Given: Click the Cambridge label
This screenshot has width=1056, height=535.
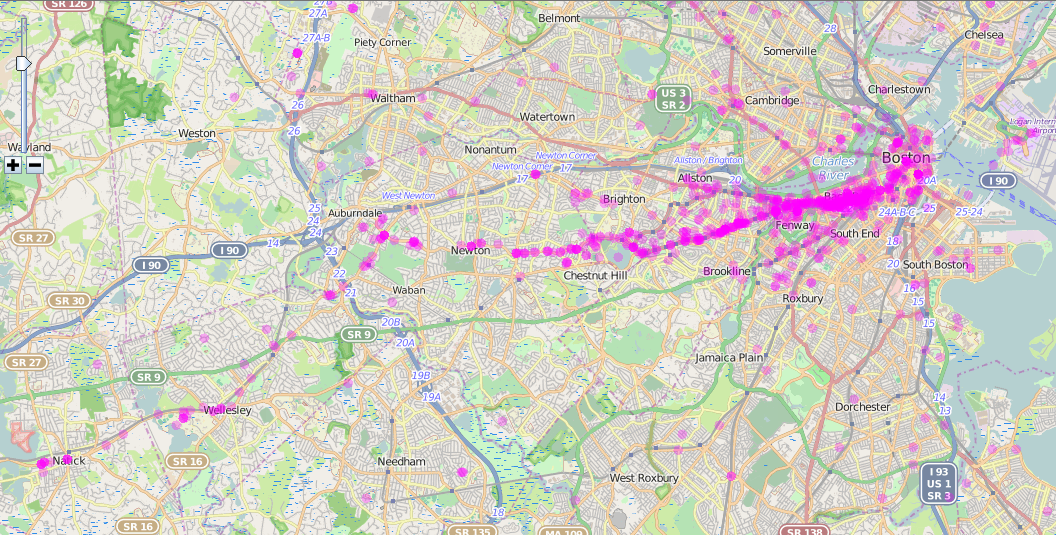Looking at the screenshot, I should [x=772, y=100].
